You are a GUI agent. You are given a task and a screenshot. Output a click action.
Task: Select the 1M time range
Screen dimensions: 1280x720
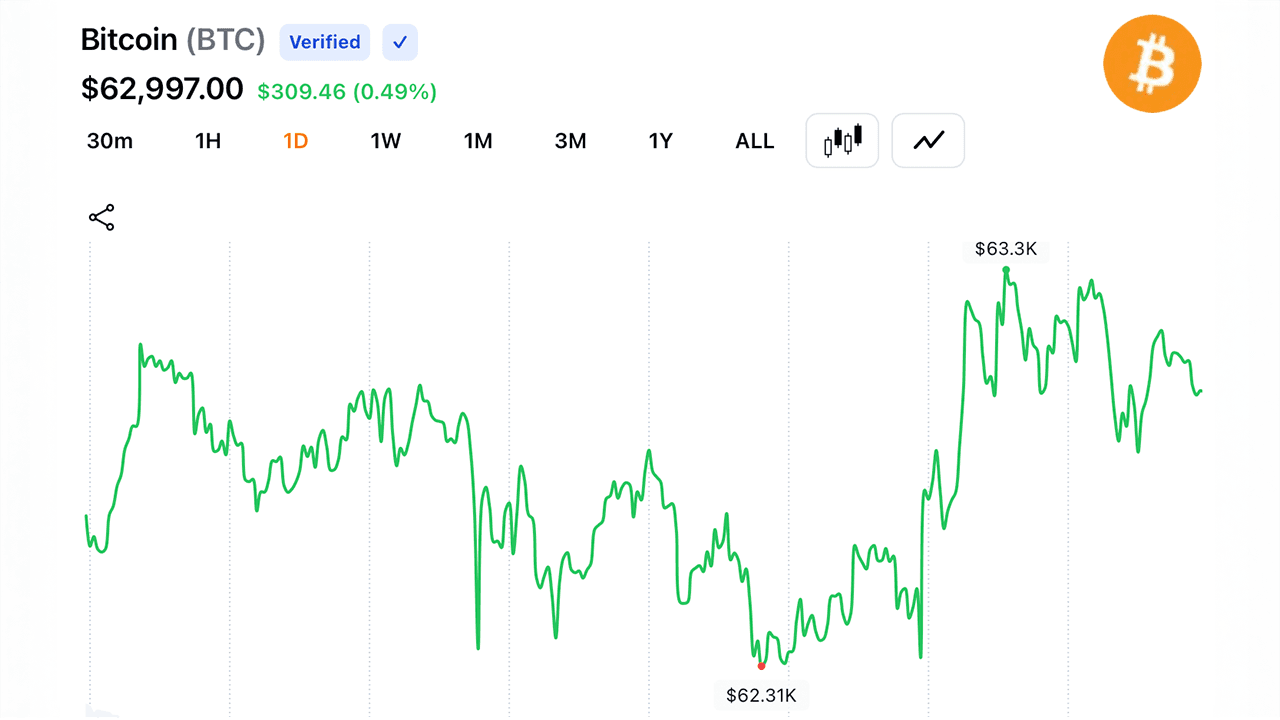coord(478,141)
